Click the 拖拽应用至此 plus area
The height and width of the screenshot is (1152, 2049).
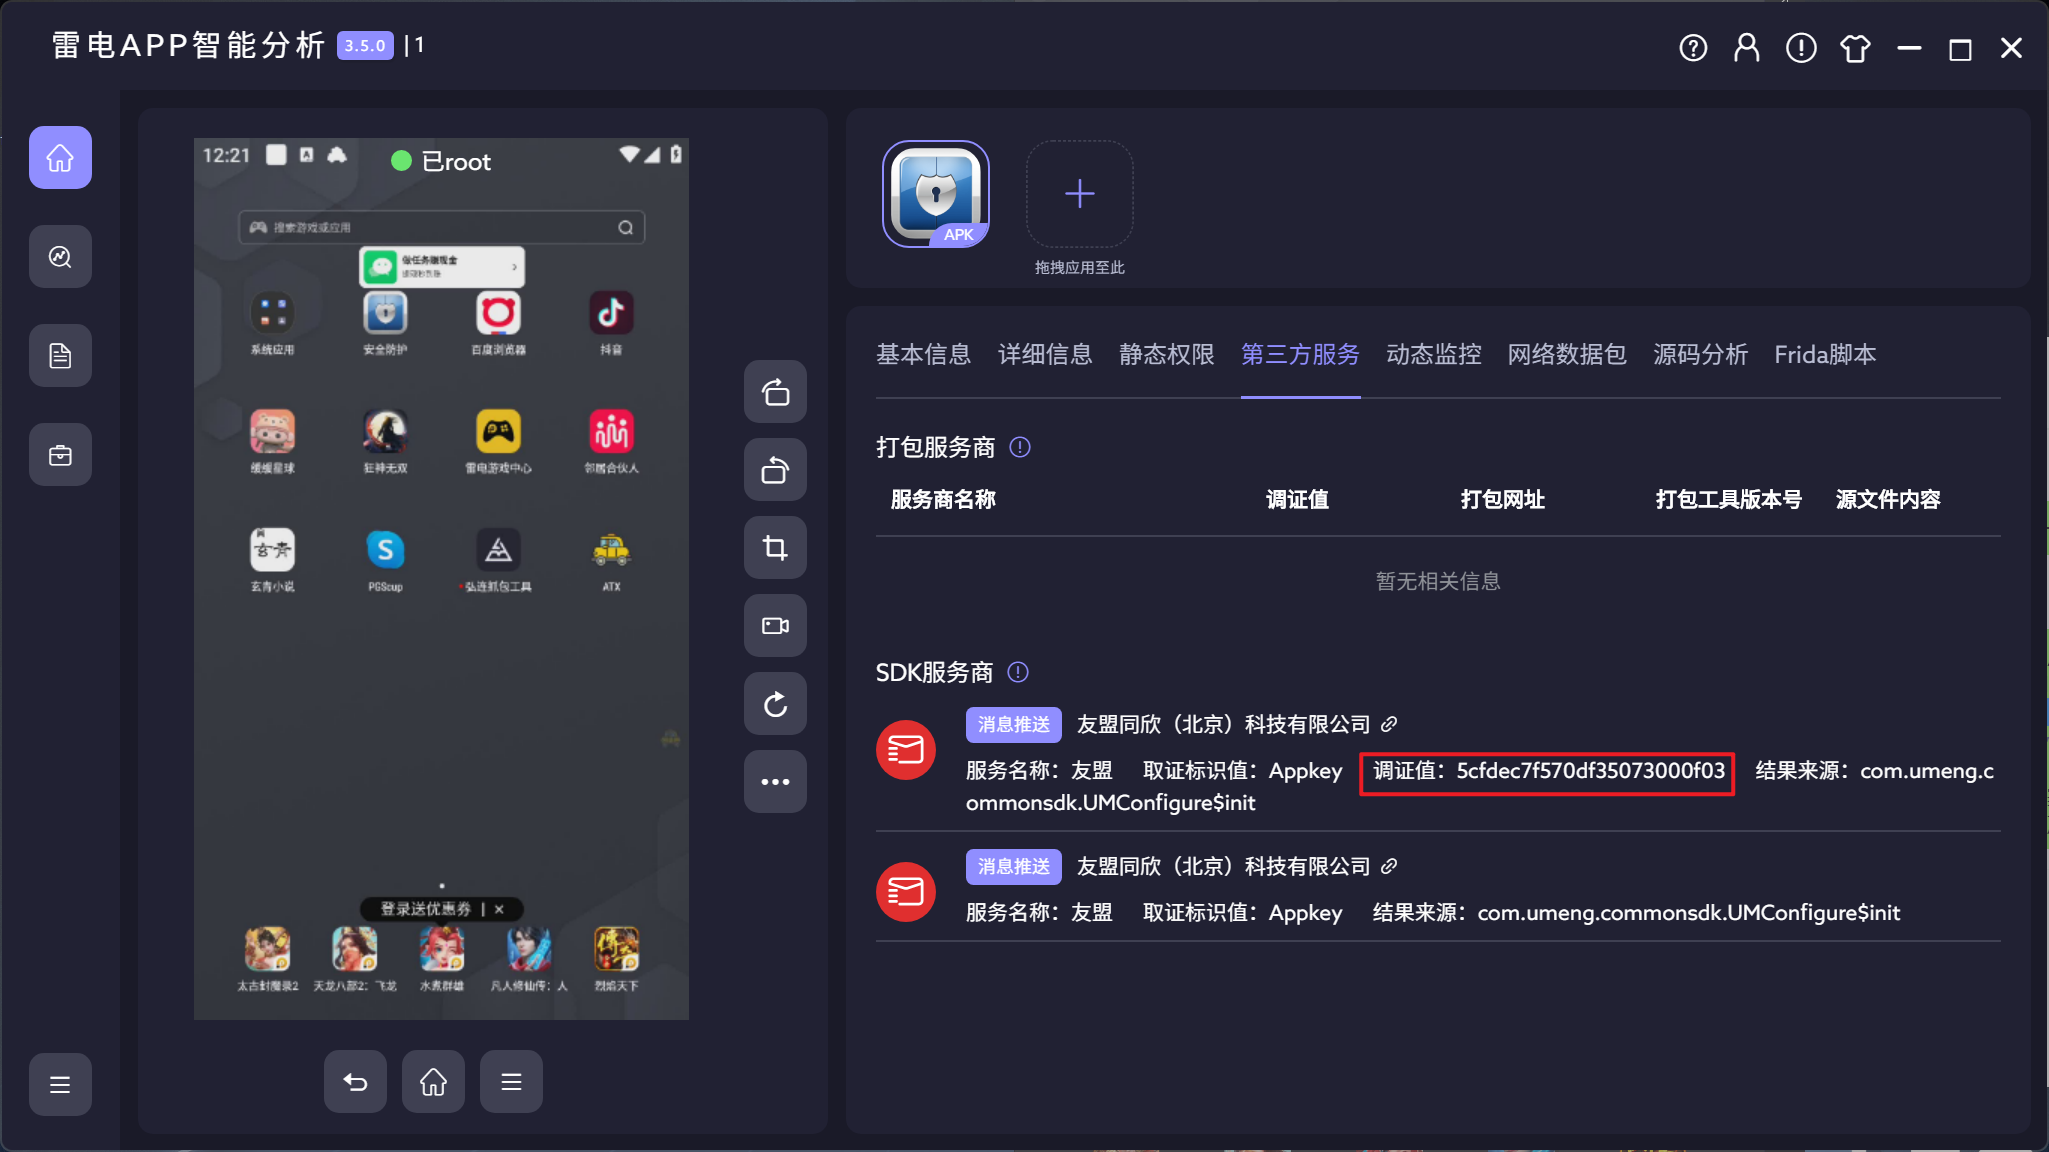[x=1078, y=194]
